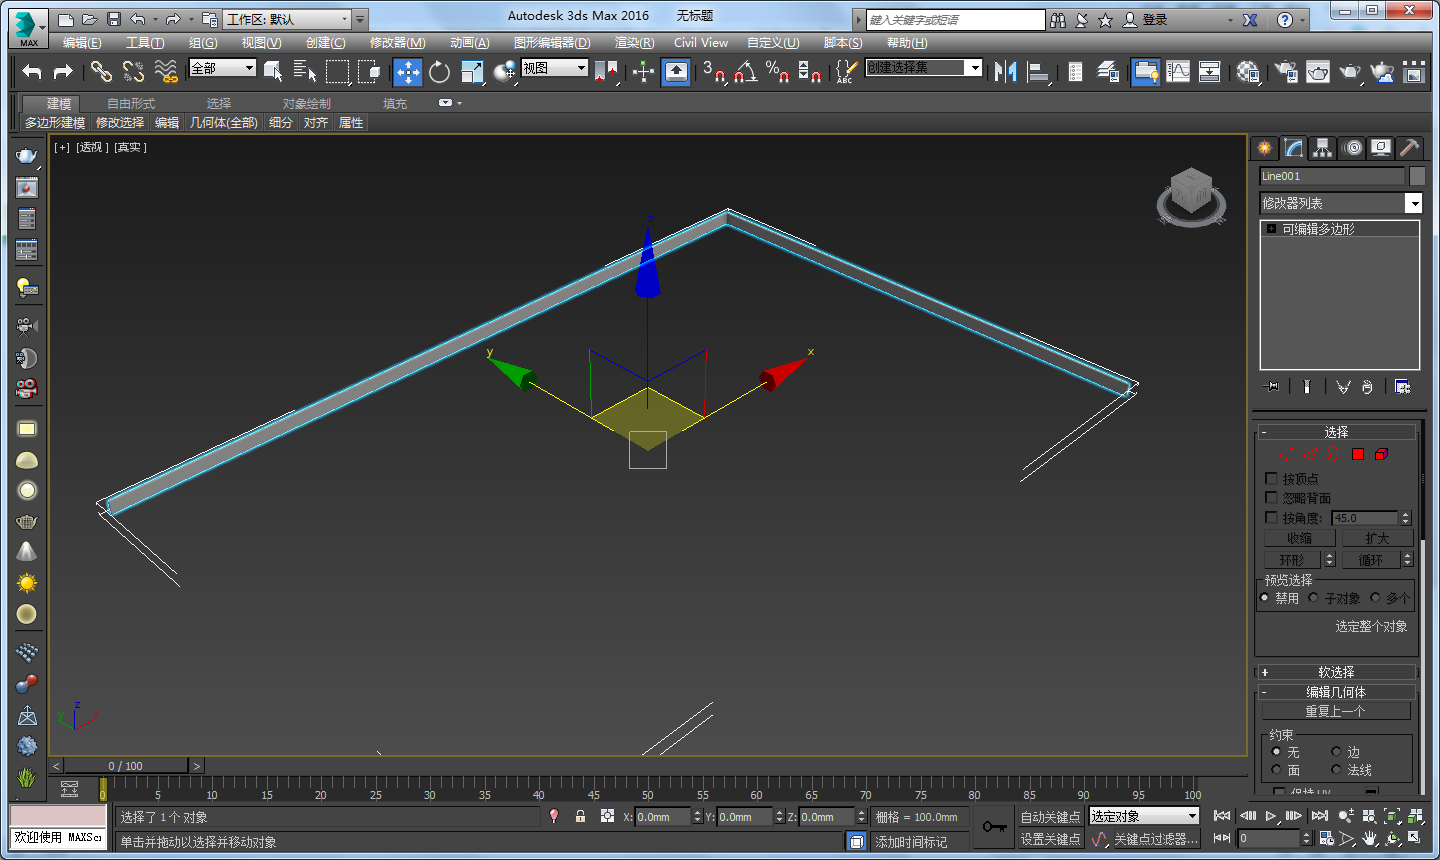Switch to the 对象绘制 ribbon tab
The width and height of the screenshot is (1440, 860).
click(306, 103)
